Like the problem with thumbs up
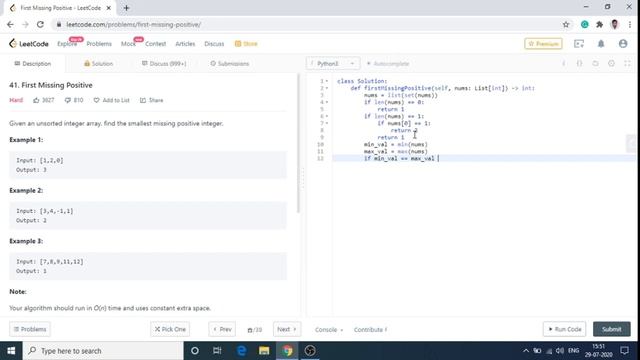The image size is (640, 360). coord(43,100)
